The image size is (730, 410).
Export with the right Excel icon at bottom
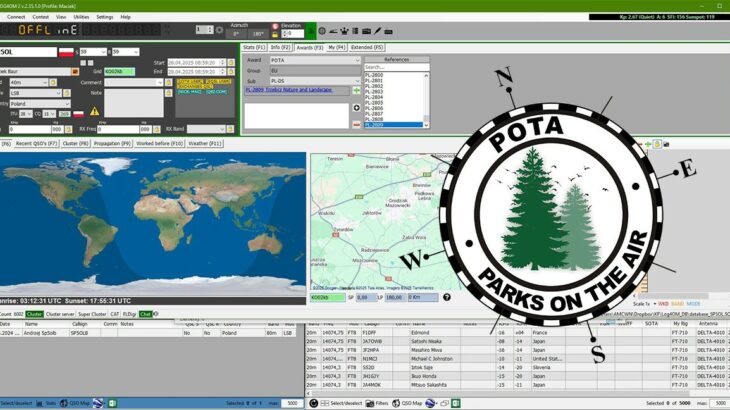(456, 403)
